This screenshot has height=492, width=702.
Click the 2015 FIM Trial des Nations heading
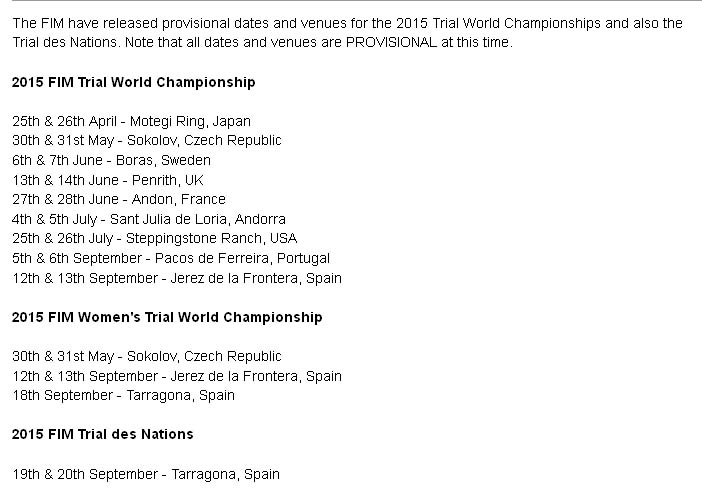coord(103,434)
